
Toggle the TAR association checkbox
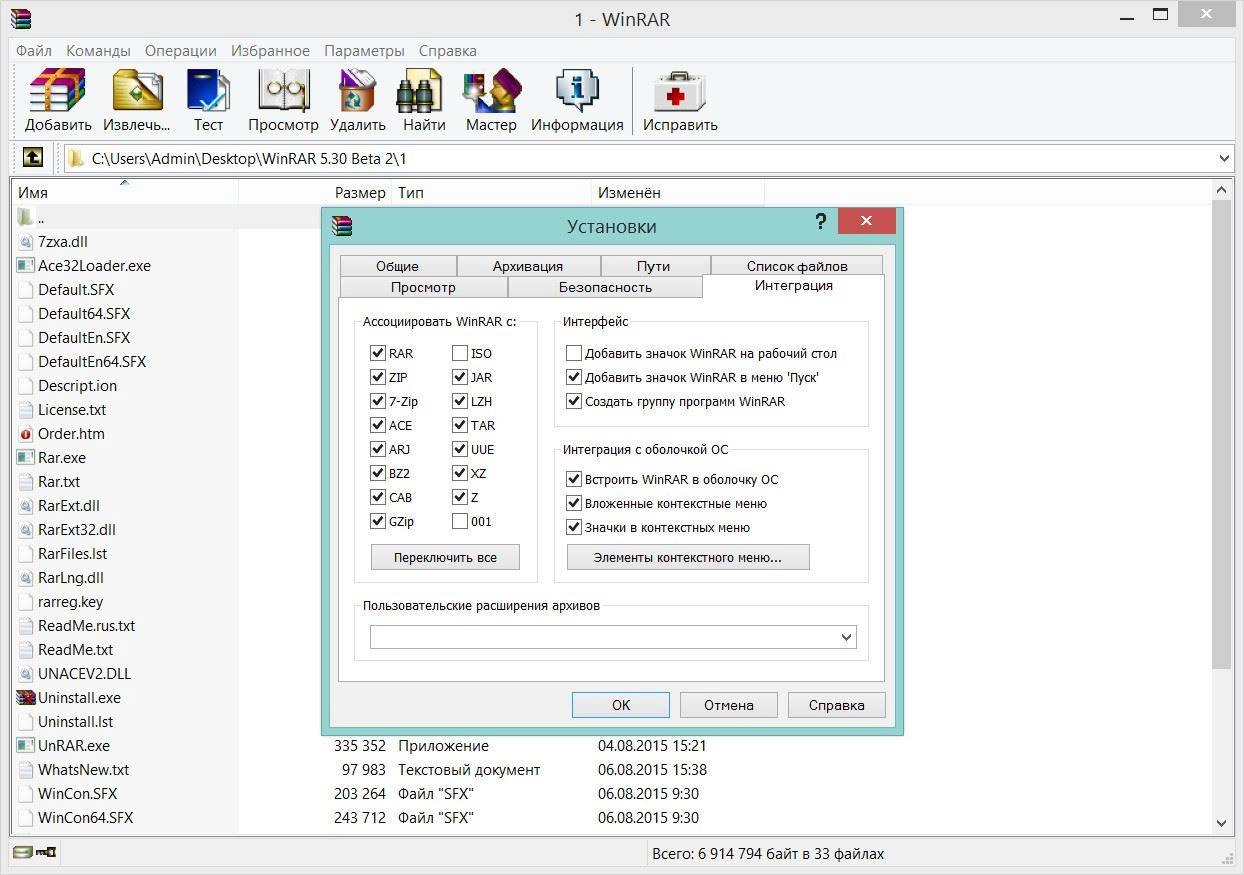pyautogui.click(x=460, y=425)
